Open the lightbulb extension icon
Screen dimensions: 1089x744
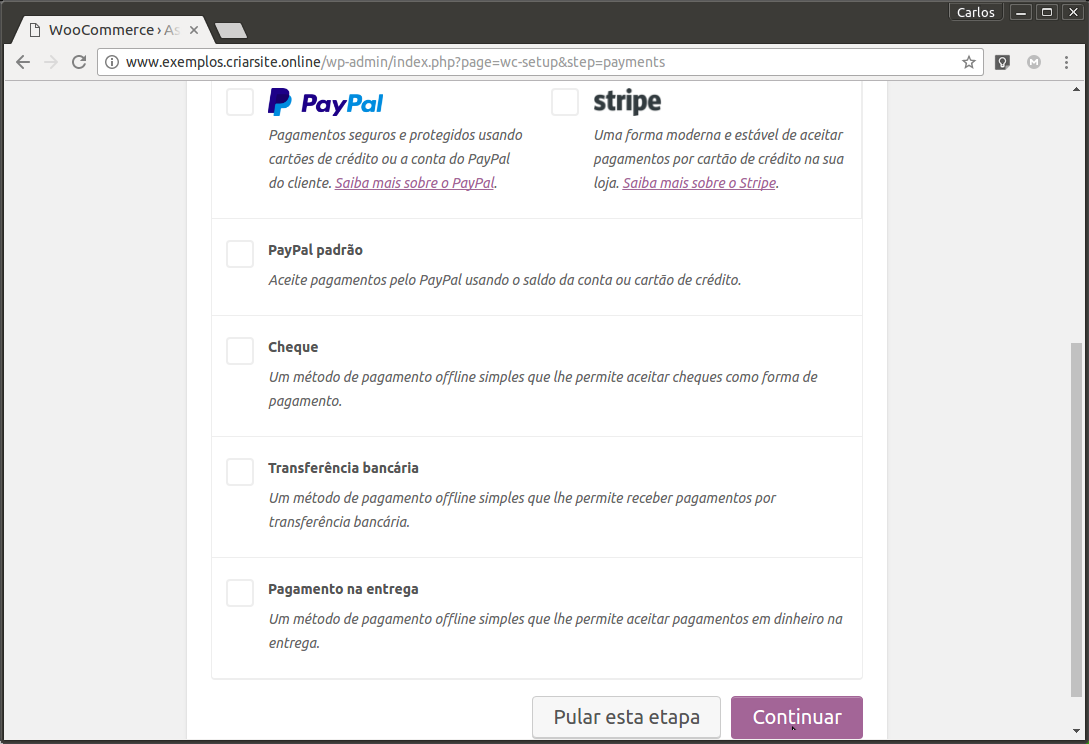1002,62
